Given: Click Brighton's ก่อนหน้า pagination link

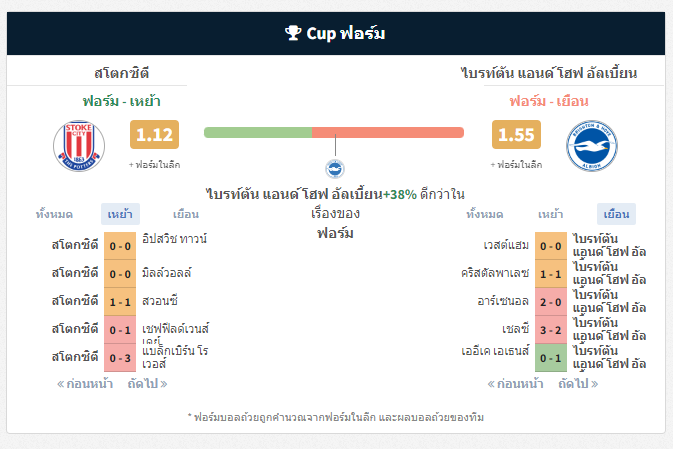Looking at the screenshot, I should (x=515, y=383).
